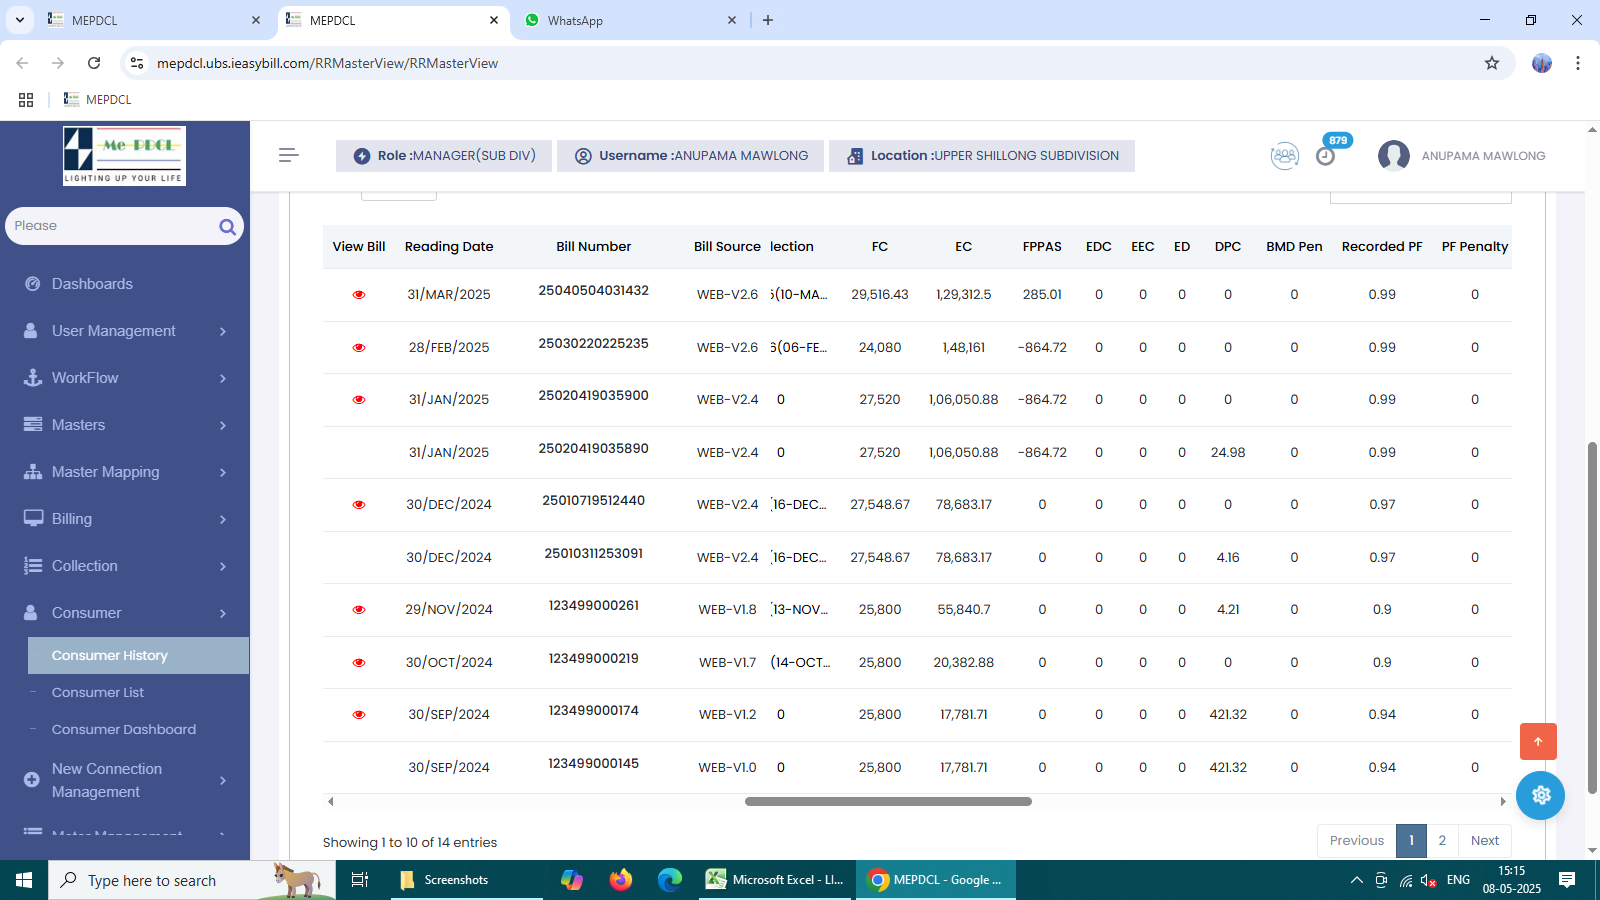The height and width of the screenshot is (900, 1600).
Task: Click the volume muted icon in system tray
Action: [x=1429, y=880]
